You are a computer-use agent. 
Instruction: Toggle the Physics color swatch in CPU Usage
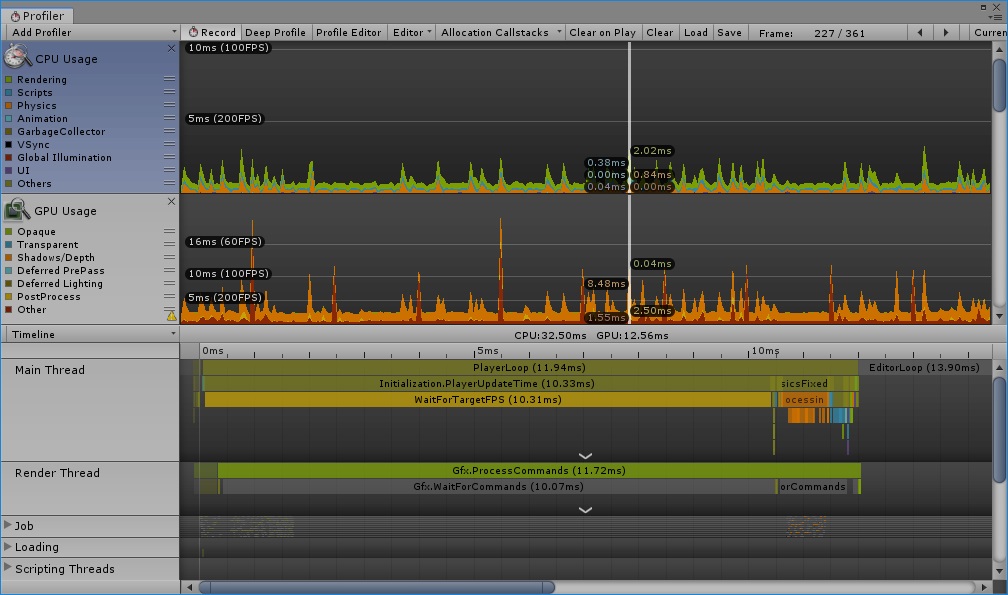coord(8,105)
